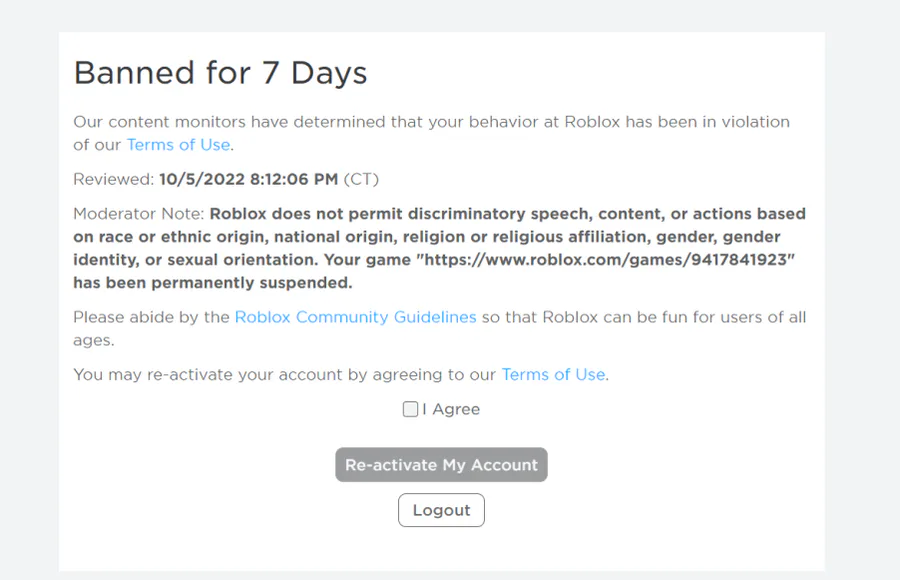Click the "Moderator Note:" label
This screenshot has width=900, height=580.
(139, 214)
